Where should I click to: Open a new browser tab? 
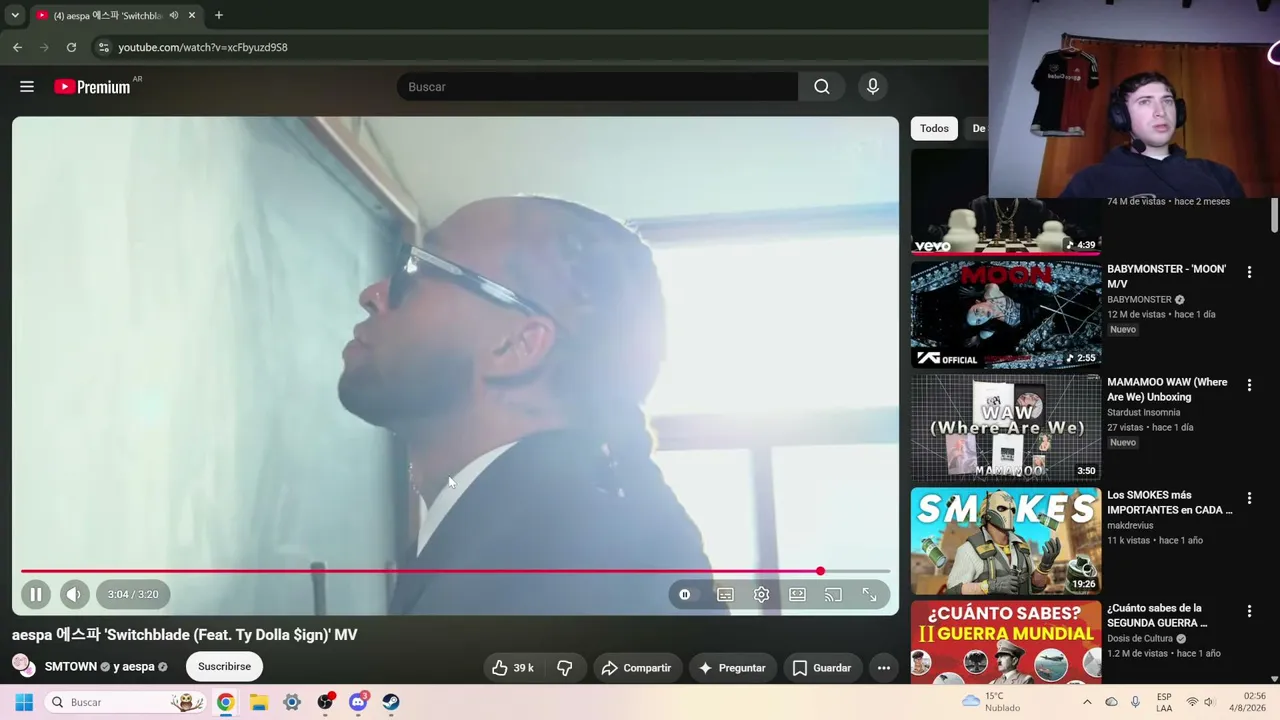[219, 15]
